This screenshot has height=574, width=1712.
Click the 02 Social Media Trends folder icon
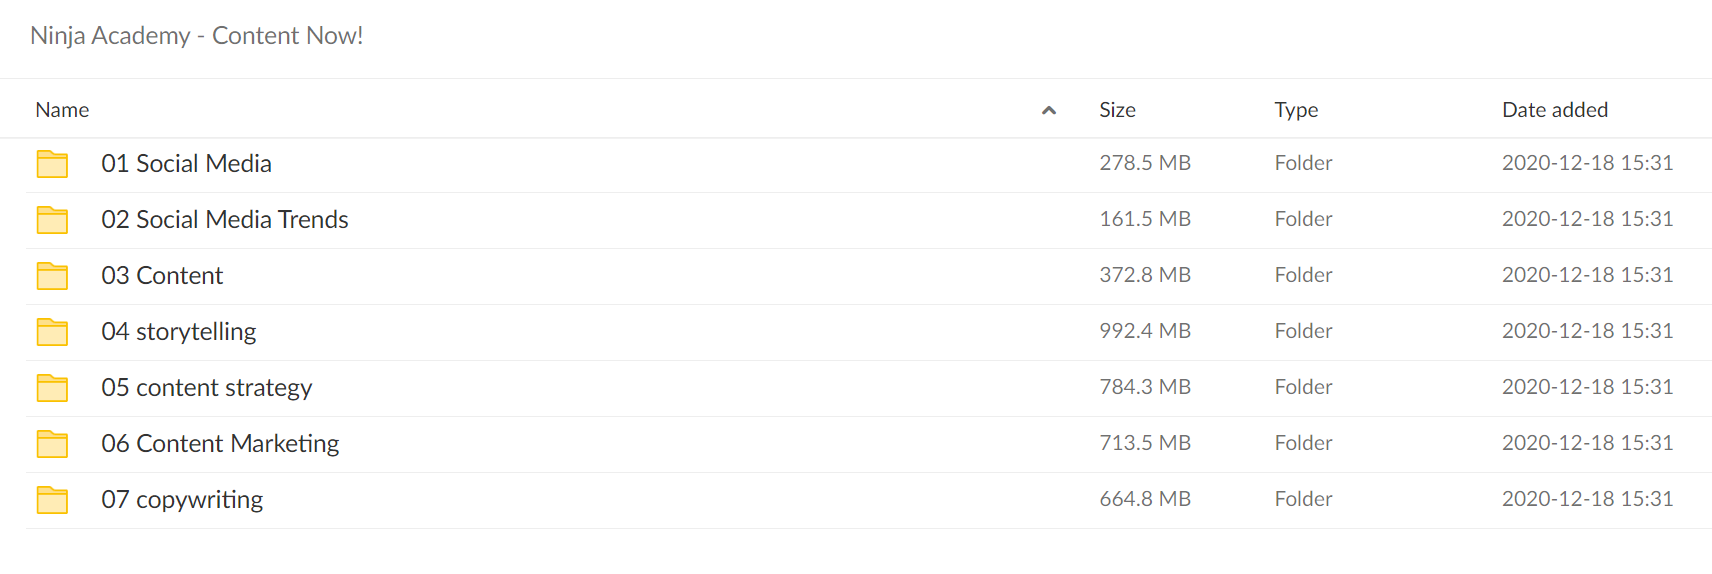click(x=52, y=220)
